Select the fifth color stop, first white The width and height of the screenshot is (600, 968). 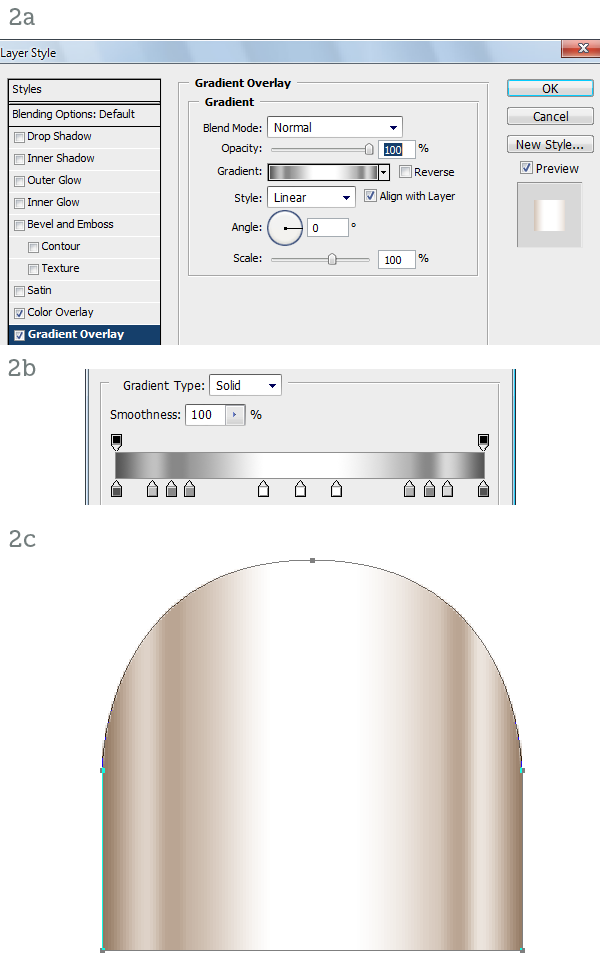[x=264, y=489]
